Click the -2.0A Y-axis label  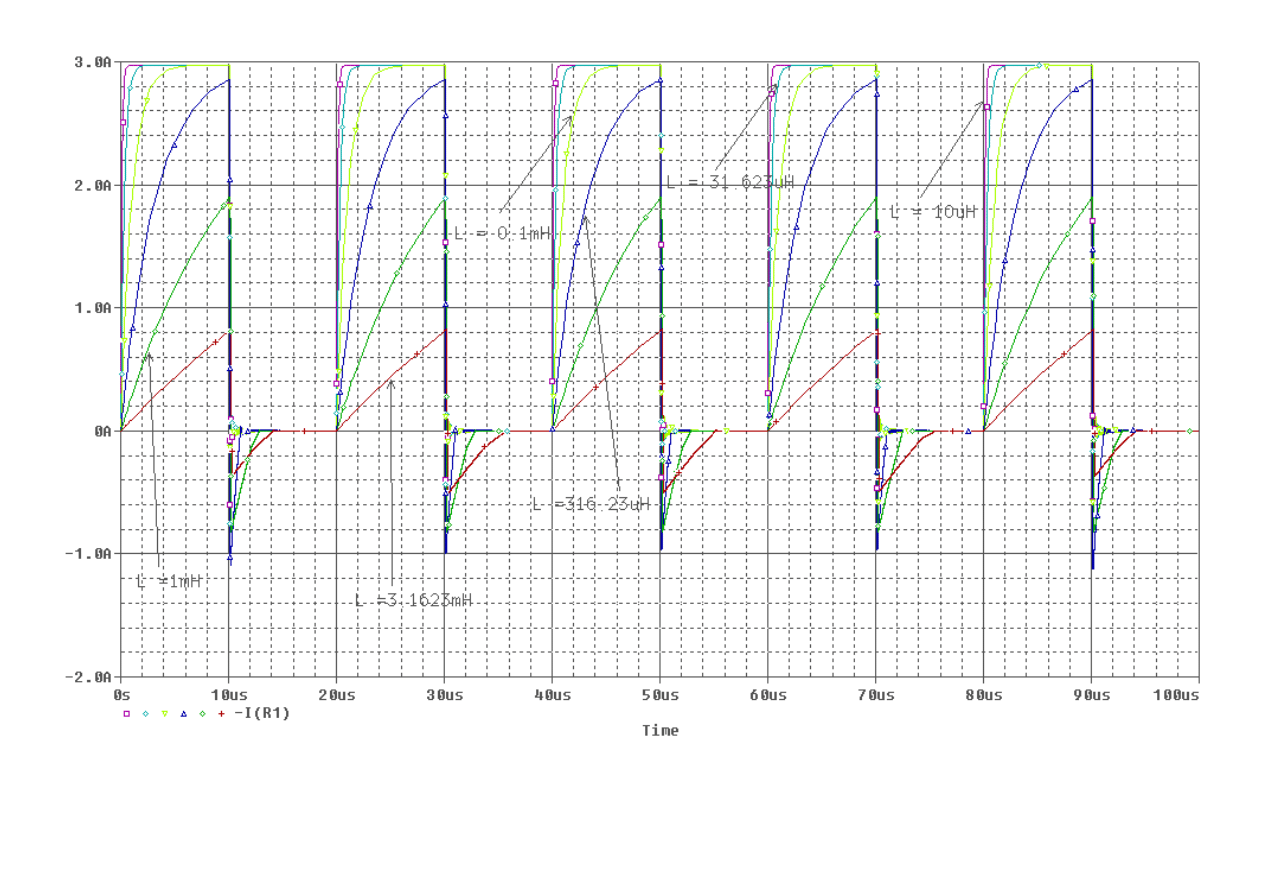tap(89, 677)
